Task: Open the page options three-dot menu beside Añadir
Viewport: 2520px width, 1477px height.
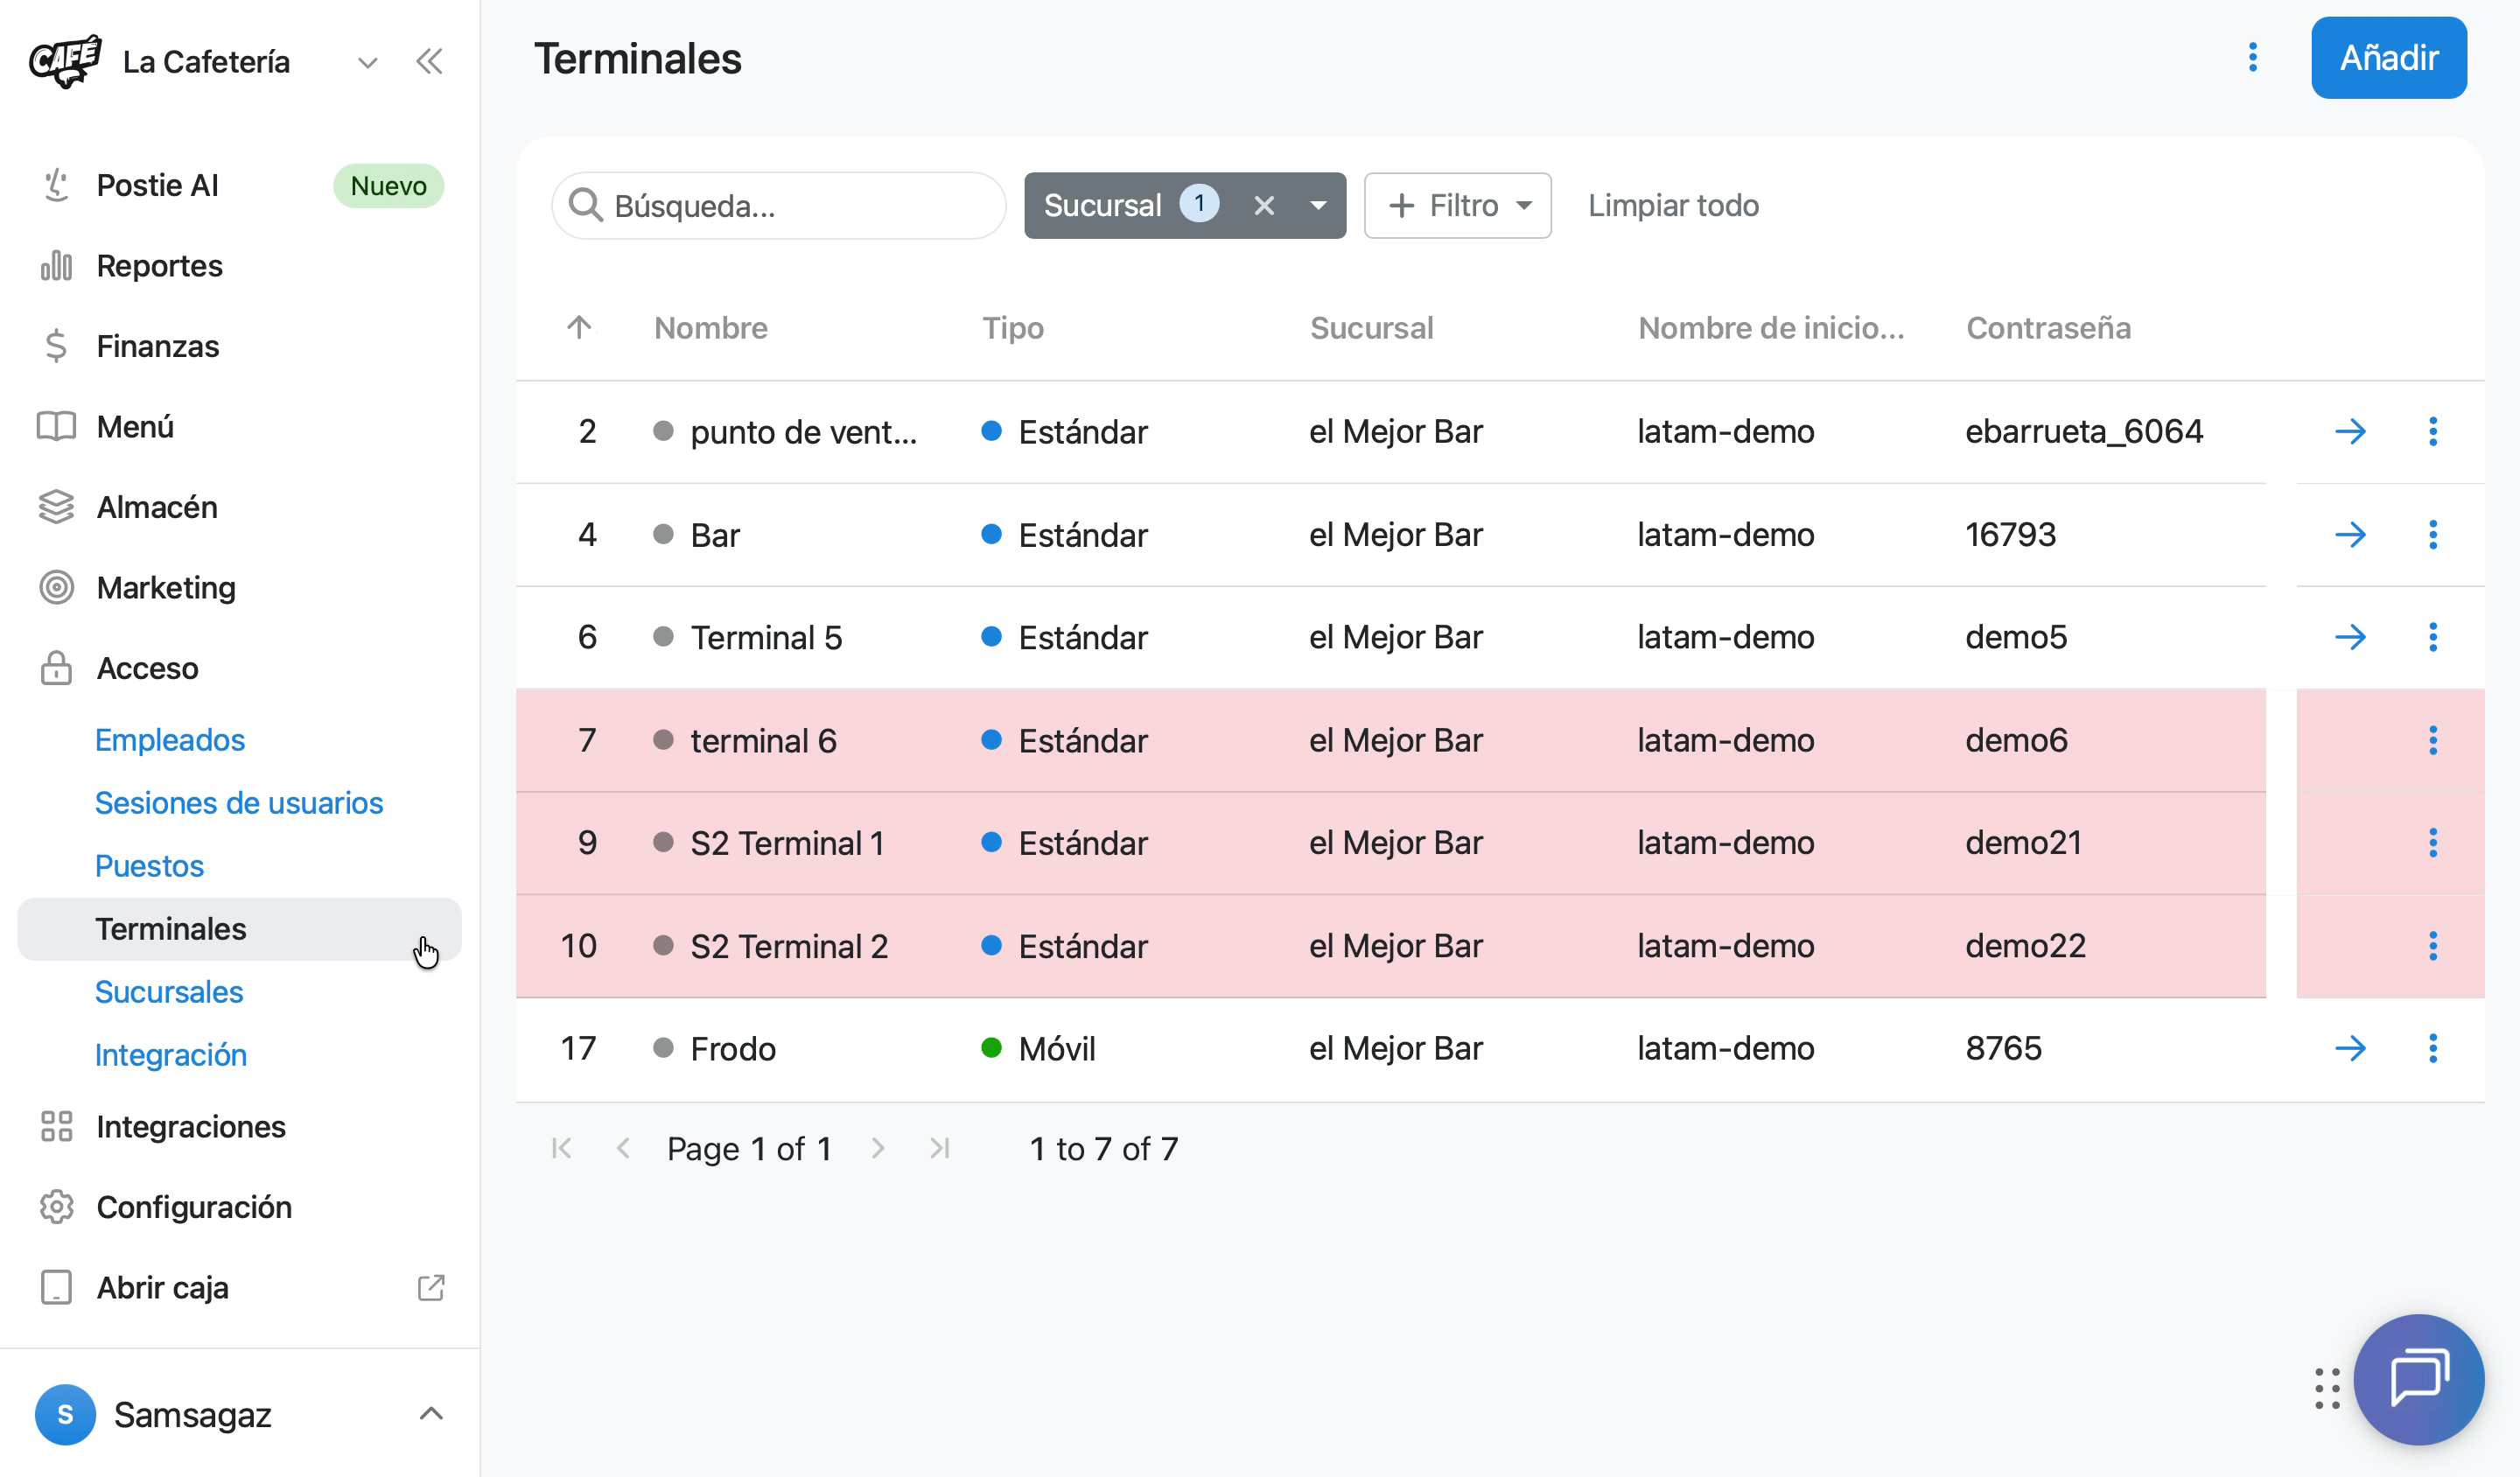Action: [2253, 58]
